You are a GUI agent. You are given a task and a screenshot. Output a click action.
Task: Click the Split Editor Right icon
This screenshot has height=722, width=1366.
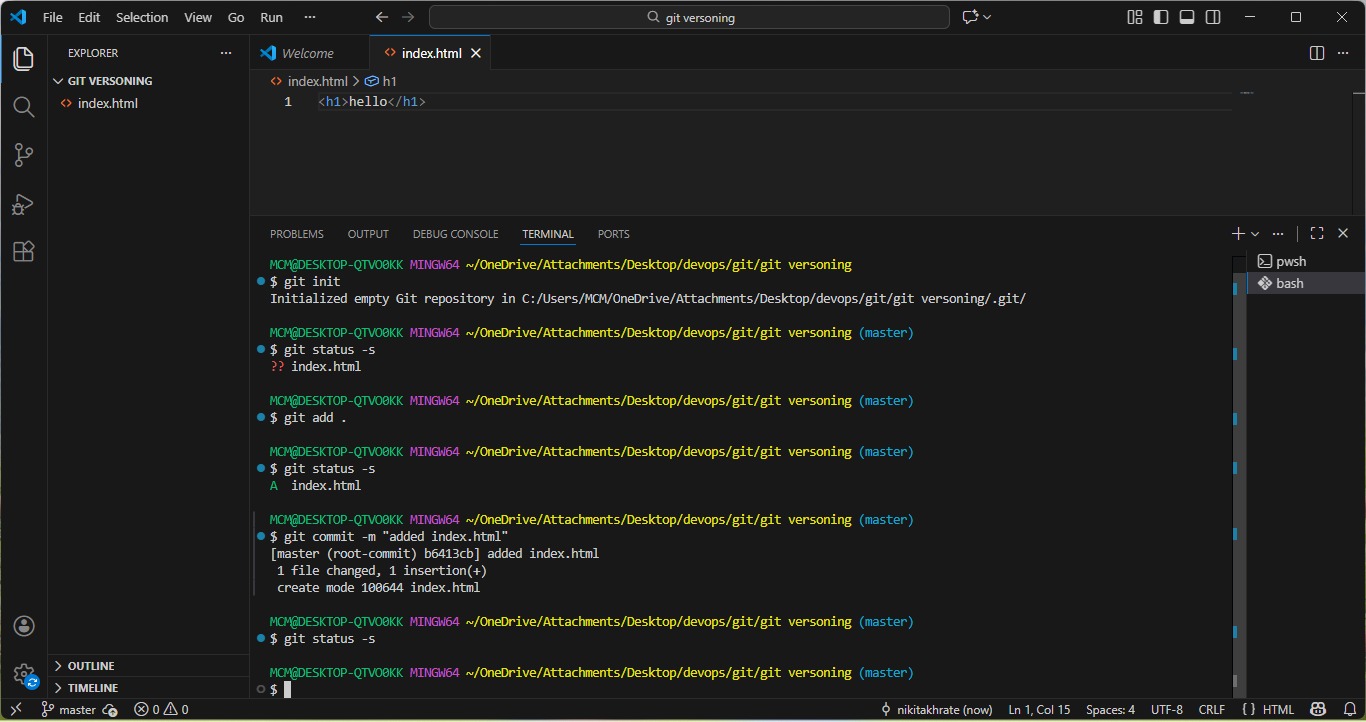(1317, 53)
